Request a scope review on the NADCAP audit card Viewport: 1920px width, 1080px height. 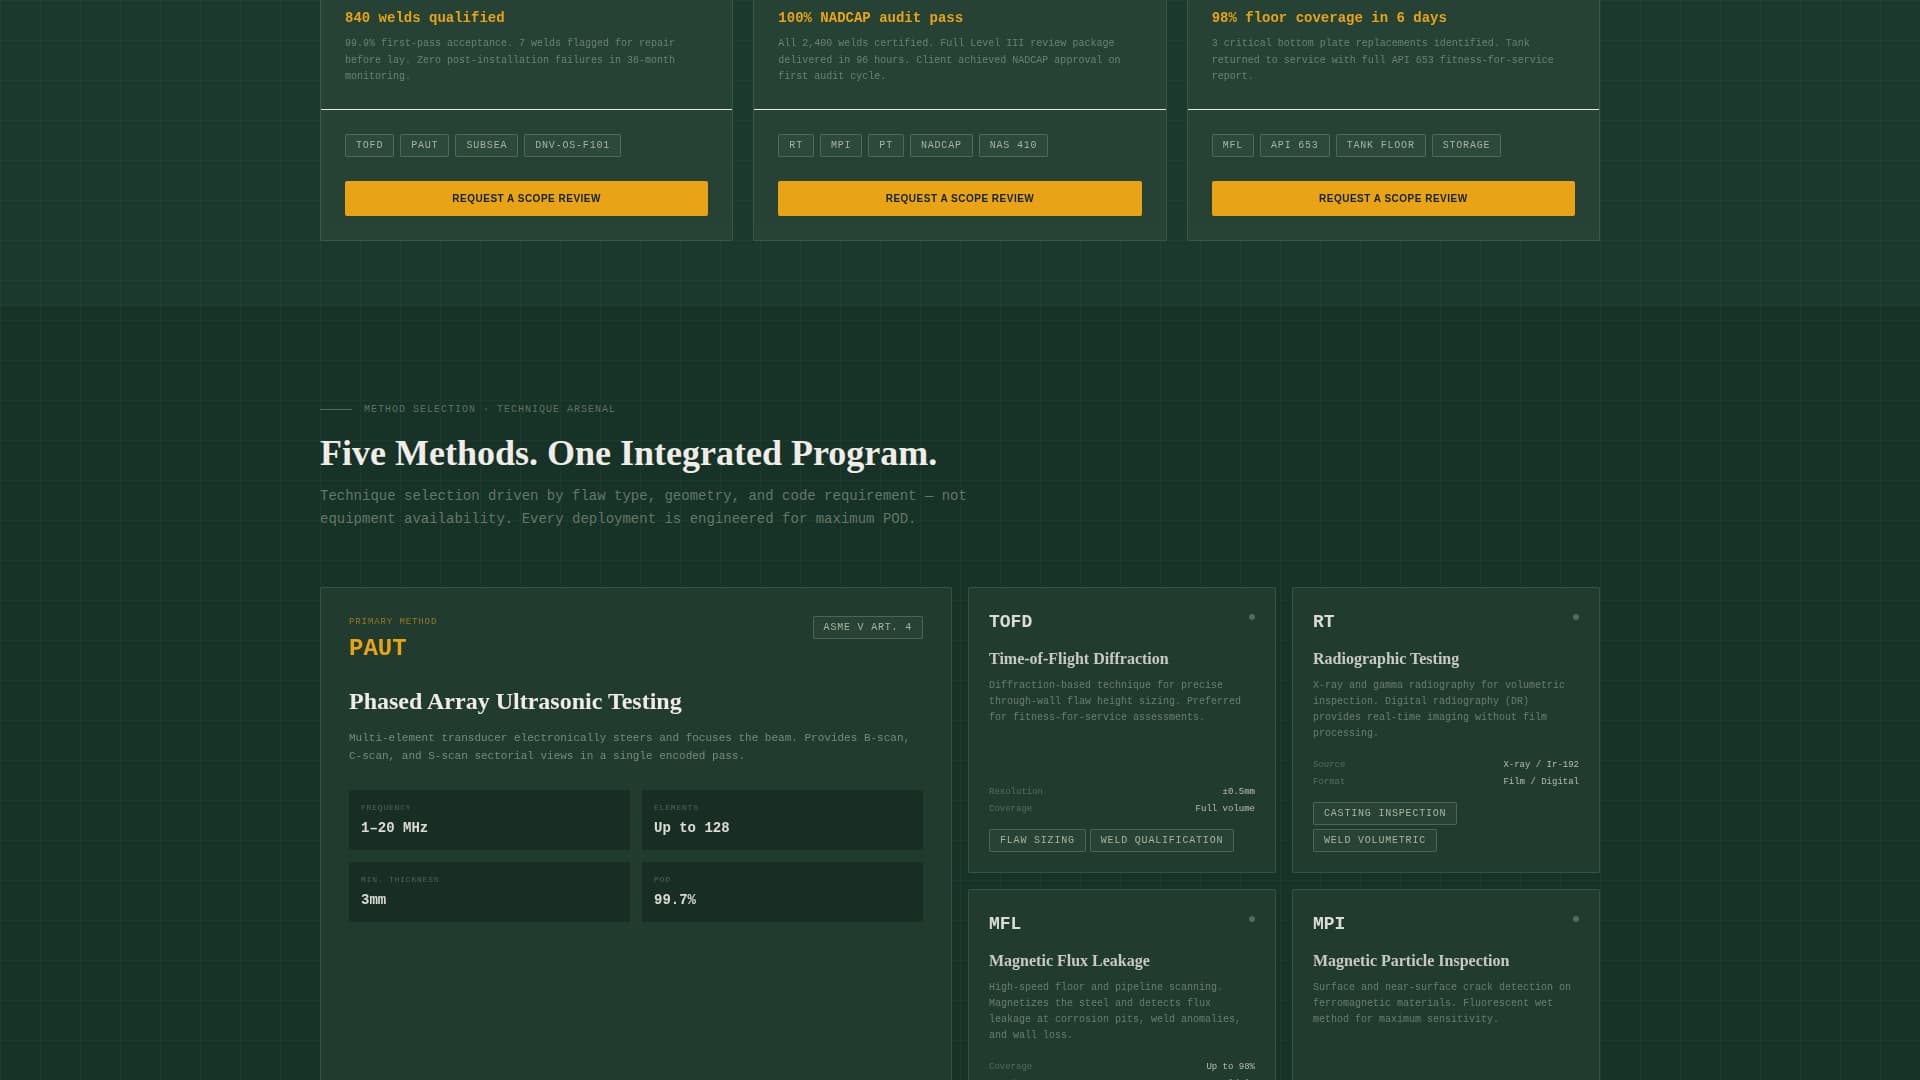[959, 198]
